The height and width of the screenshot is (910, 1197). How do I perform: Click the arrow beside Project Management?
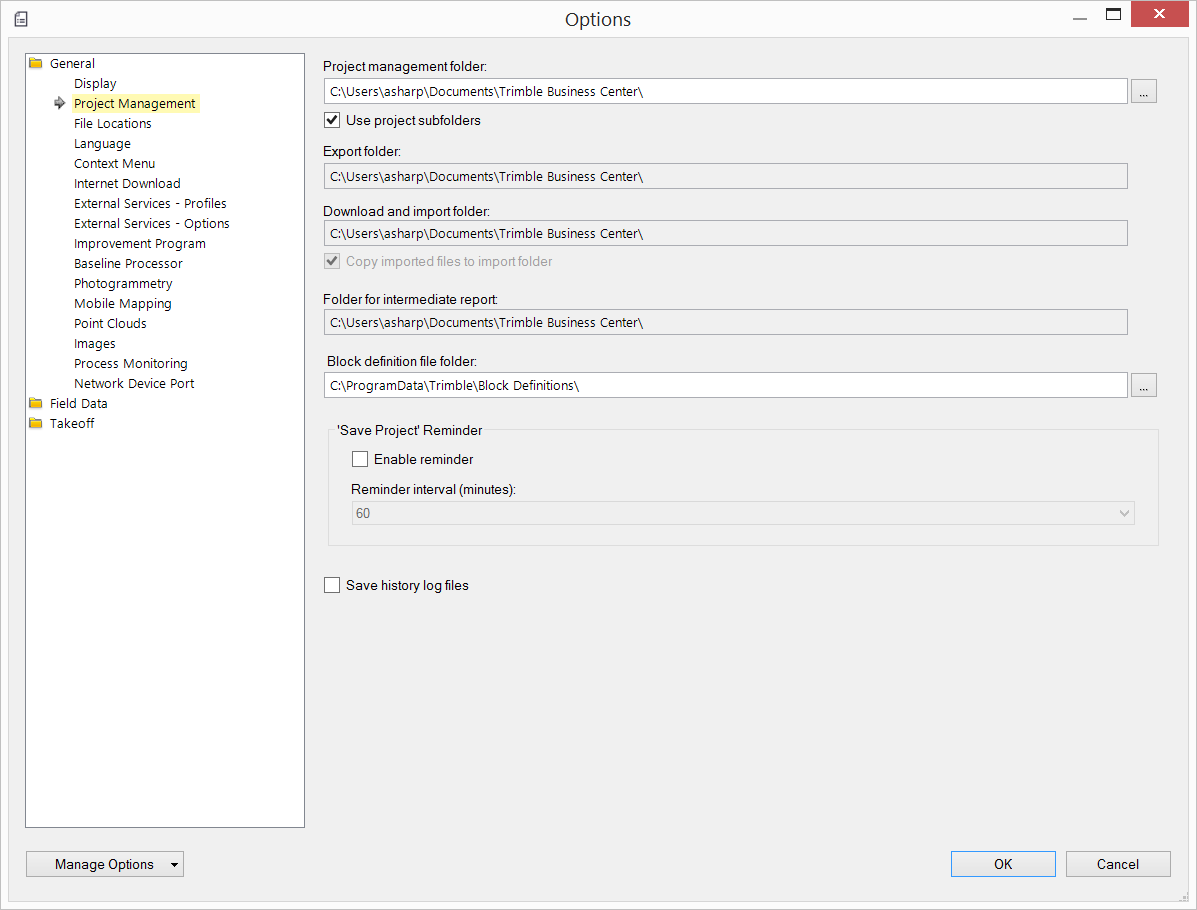click(x=60, y=103)
